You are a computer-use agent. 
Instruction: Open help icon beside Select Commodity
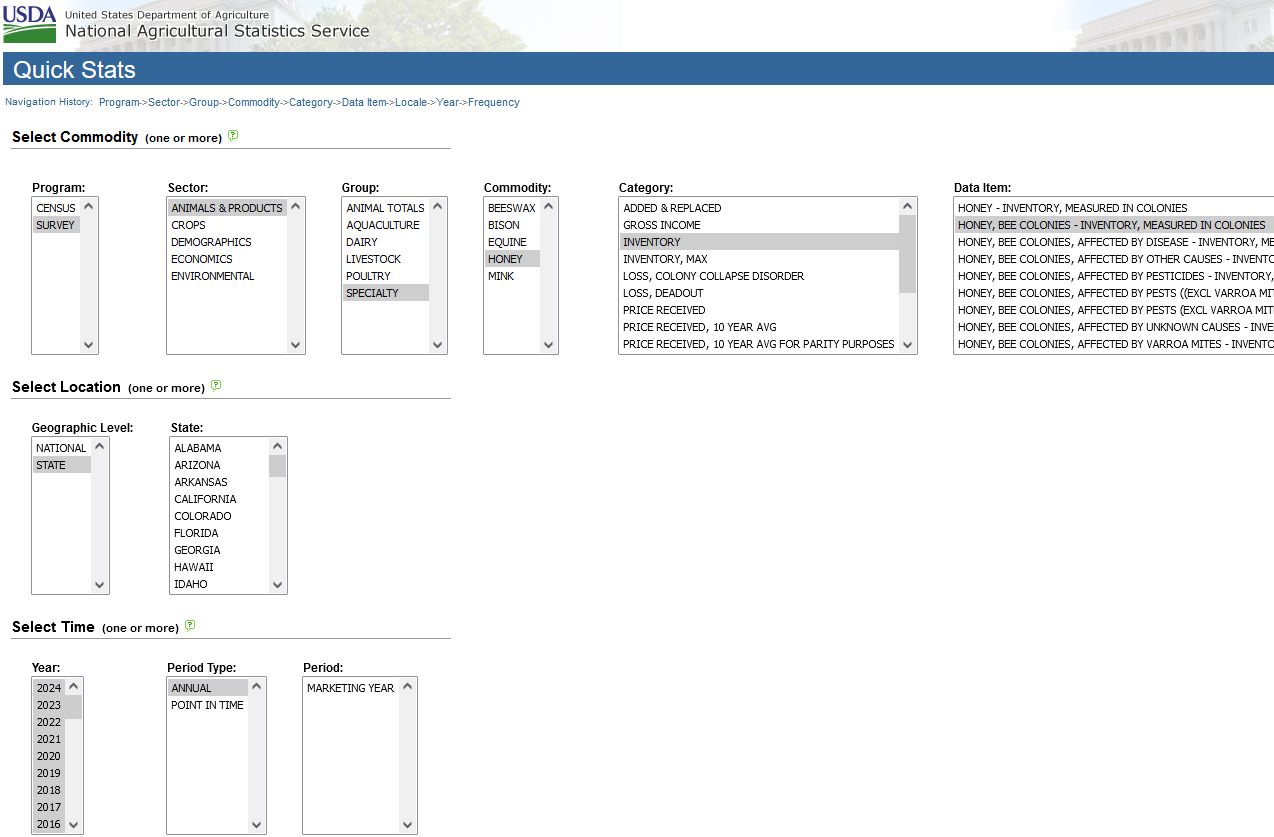point(233,136)
